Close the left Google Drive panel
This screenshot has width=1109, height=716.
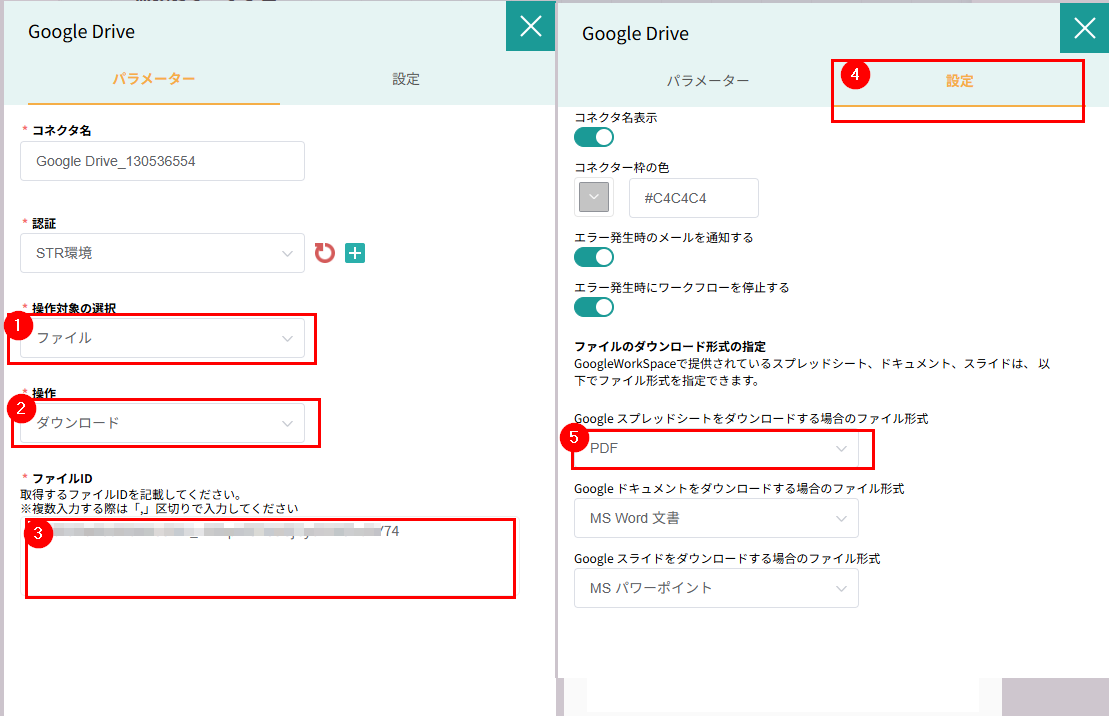(530, 26)
